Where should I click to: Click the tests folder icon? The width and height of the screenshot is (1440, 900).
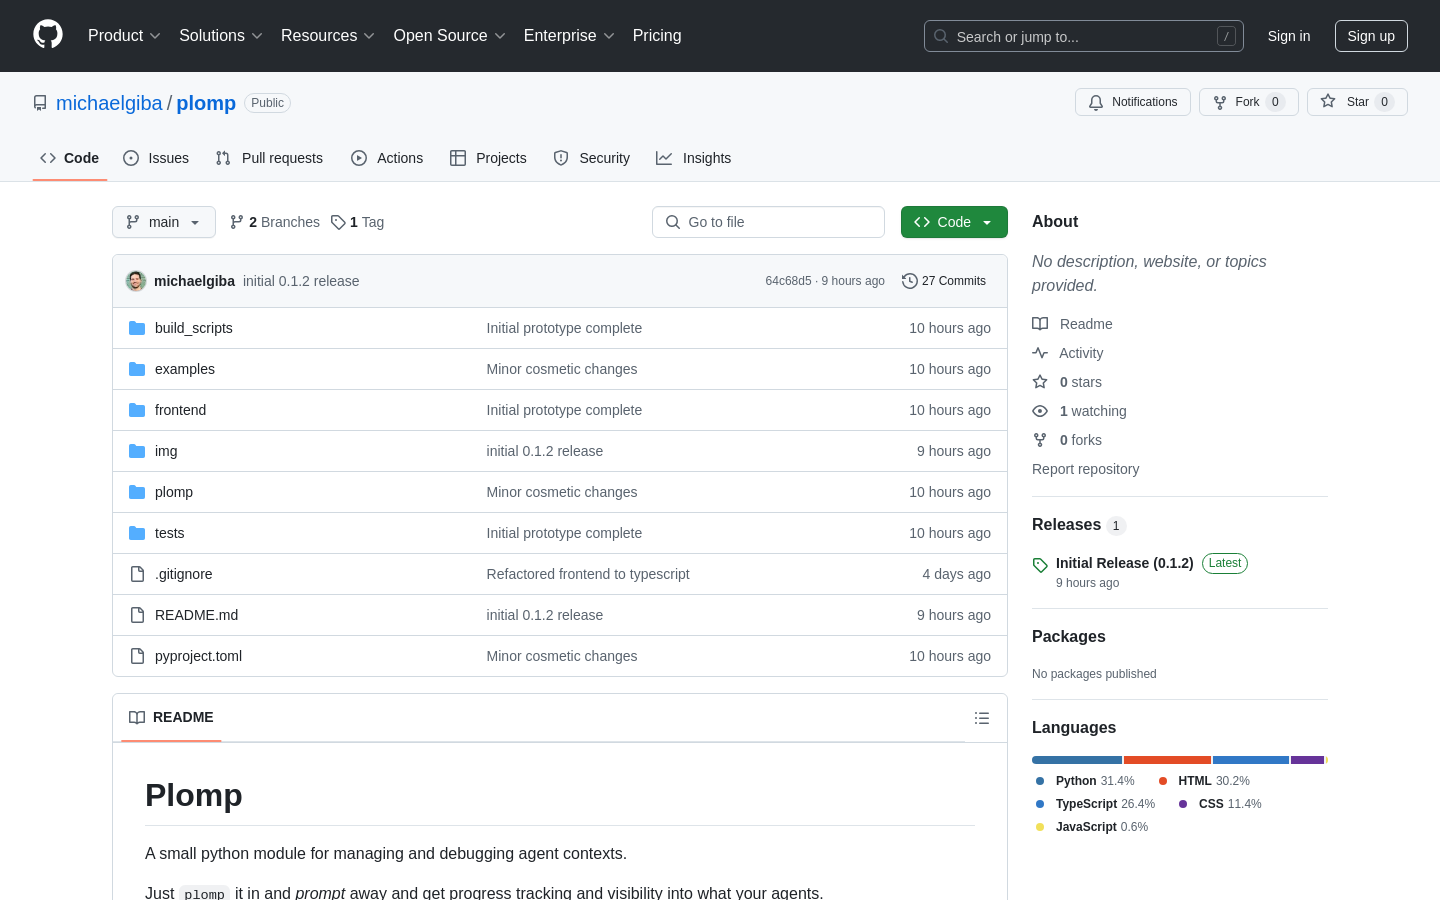[x=137, y=533]
